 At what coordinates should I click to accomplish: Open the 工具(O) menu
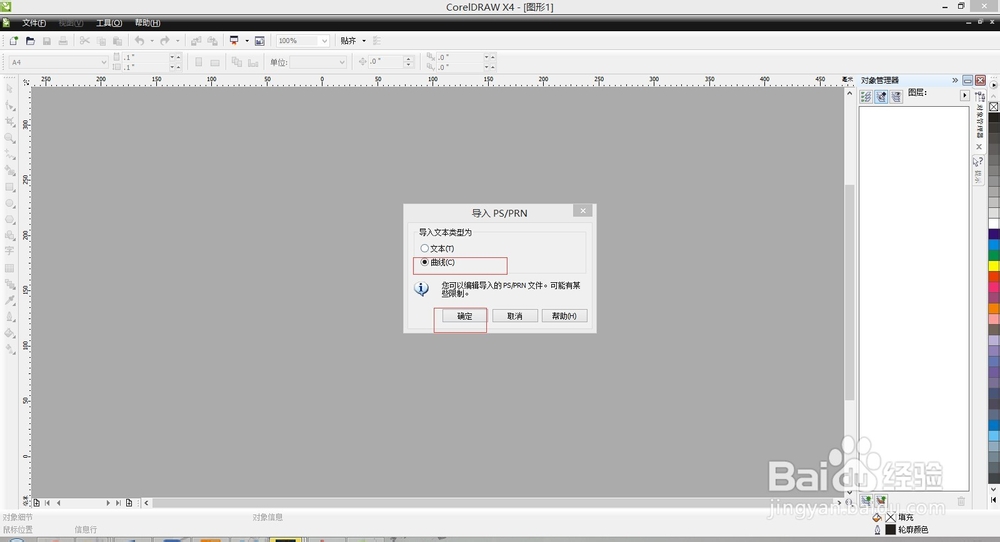click(109, 23)
